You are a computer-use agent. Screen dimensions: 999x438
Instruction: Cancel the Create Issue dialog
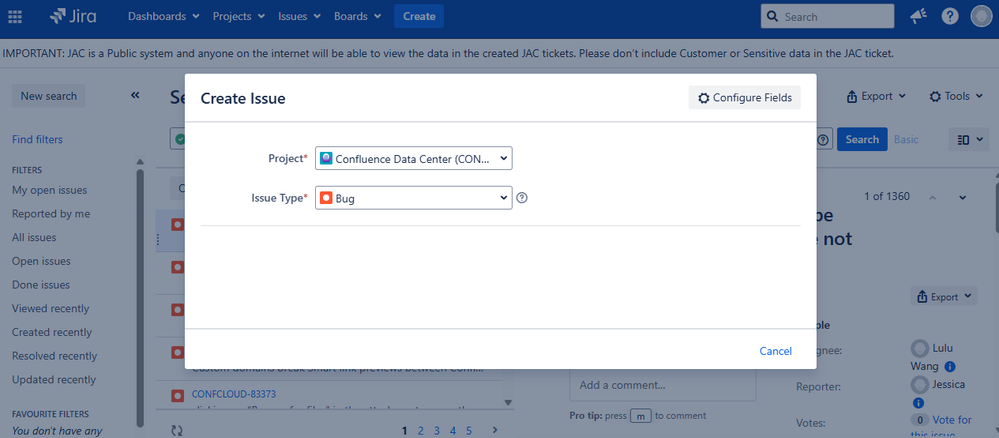coord(775,351)
